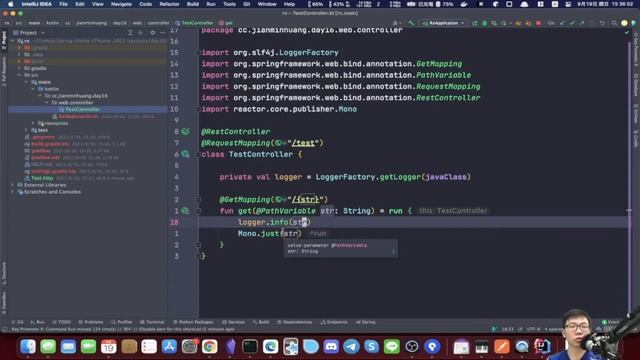Open the Build menu

(x=193, y=4)
